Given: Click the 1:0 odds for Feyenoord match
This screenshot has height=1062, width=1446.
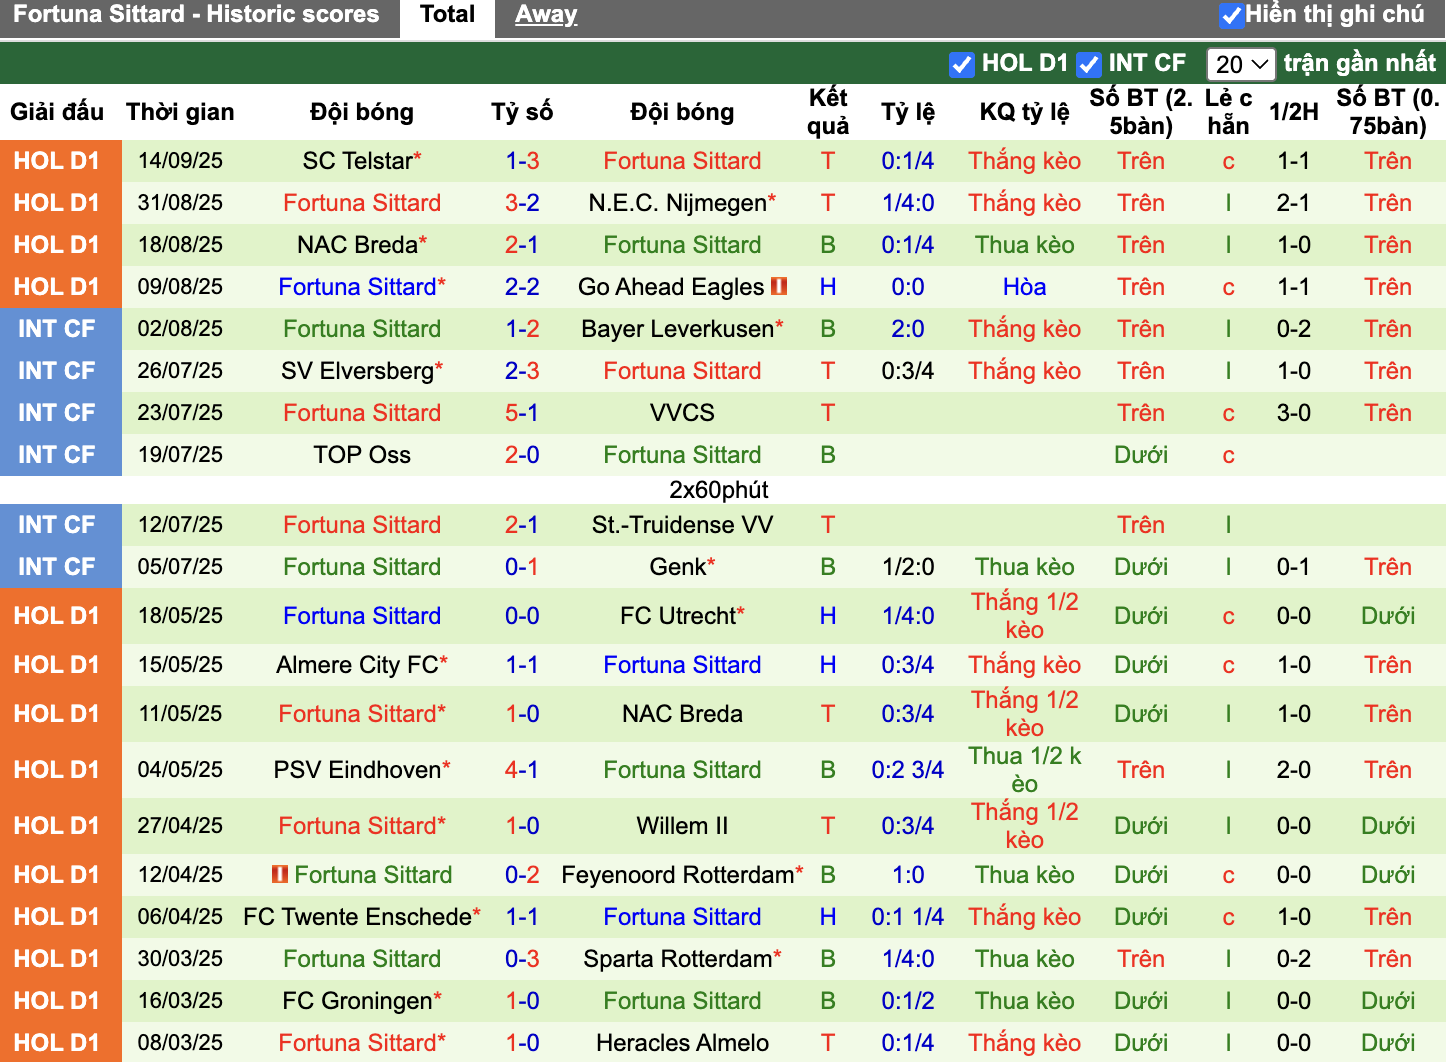Looking at the screenshot, I should (908, 875).
